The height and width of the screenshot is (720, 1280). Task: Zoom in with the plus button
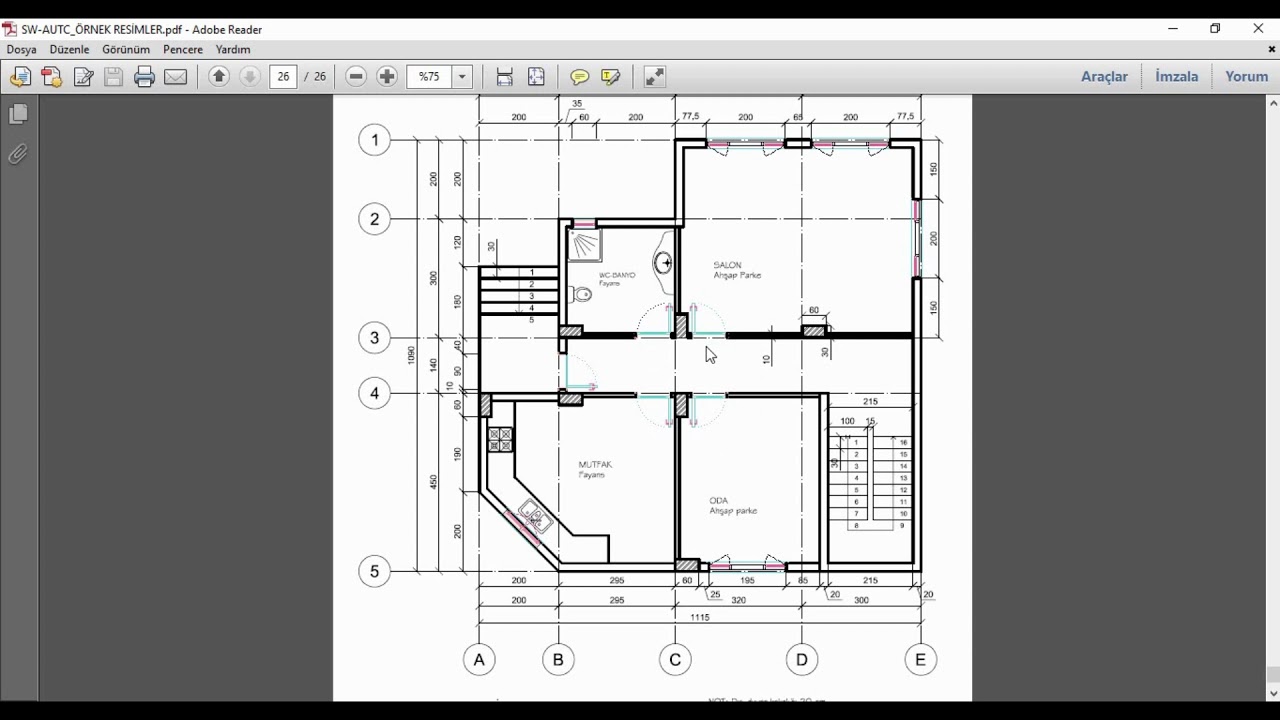(x=387, y=76)
